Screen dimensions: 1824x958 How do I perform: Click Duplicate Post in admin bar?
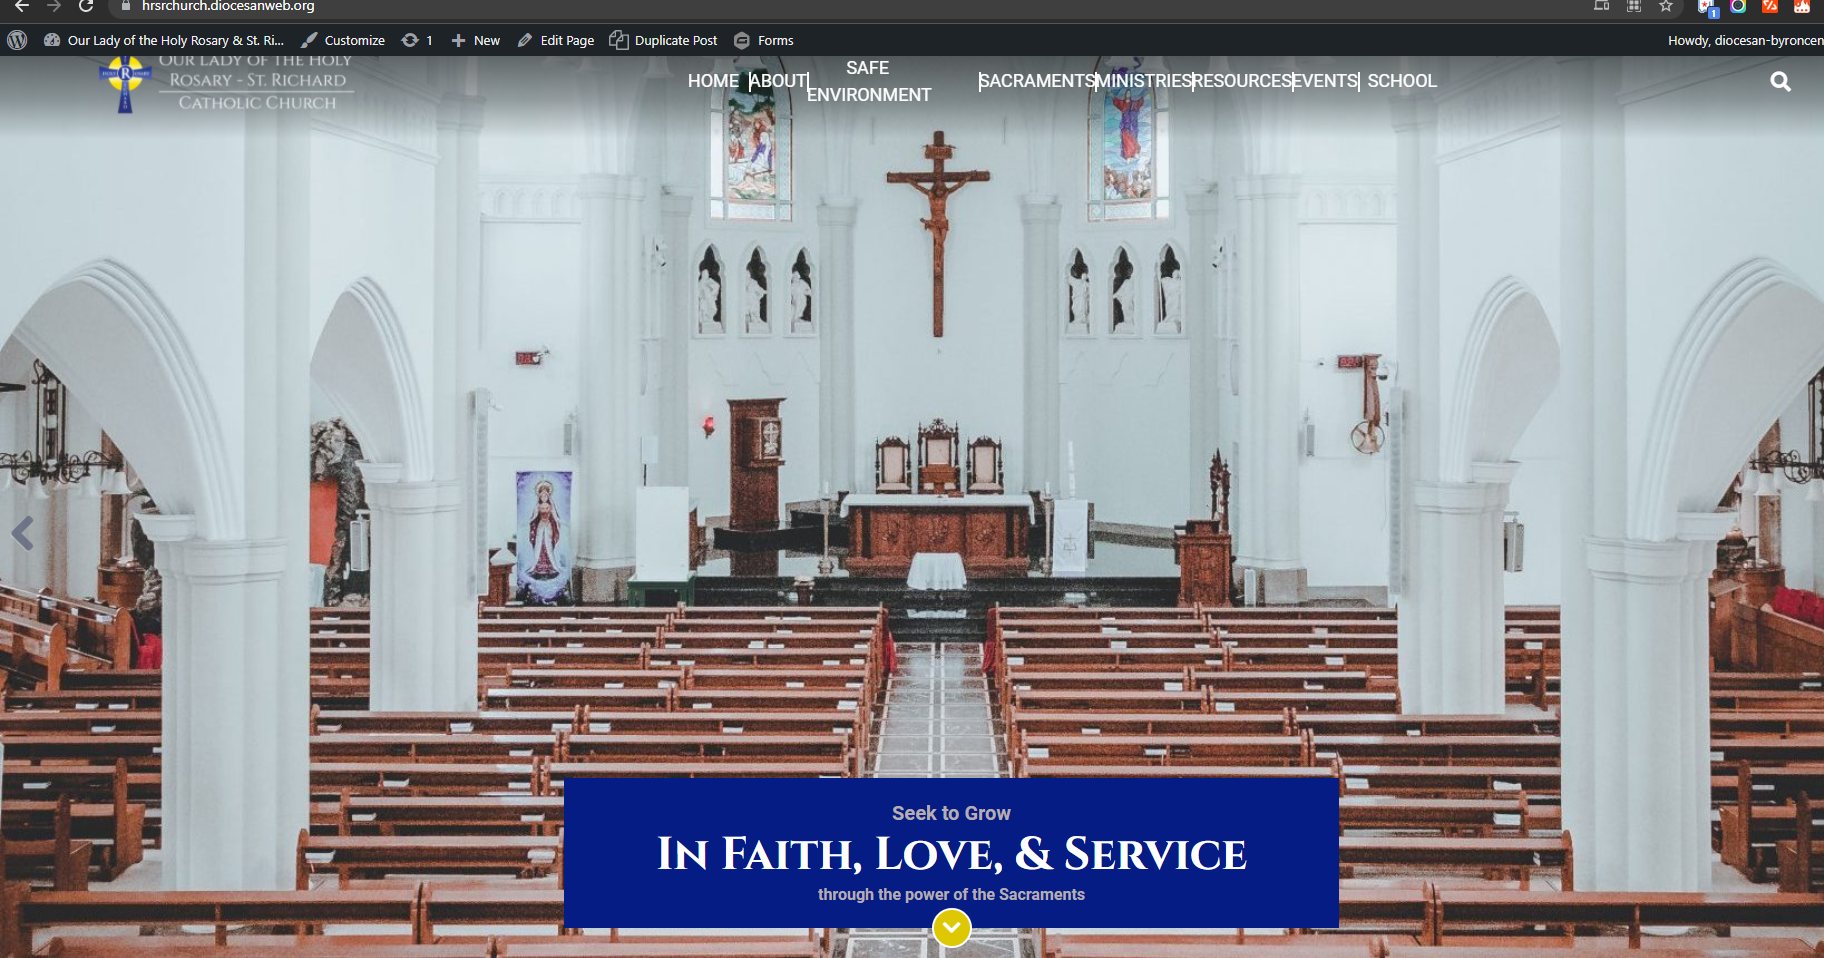coord(664,40)
